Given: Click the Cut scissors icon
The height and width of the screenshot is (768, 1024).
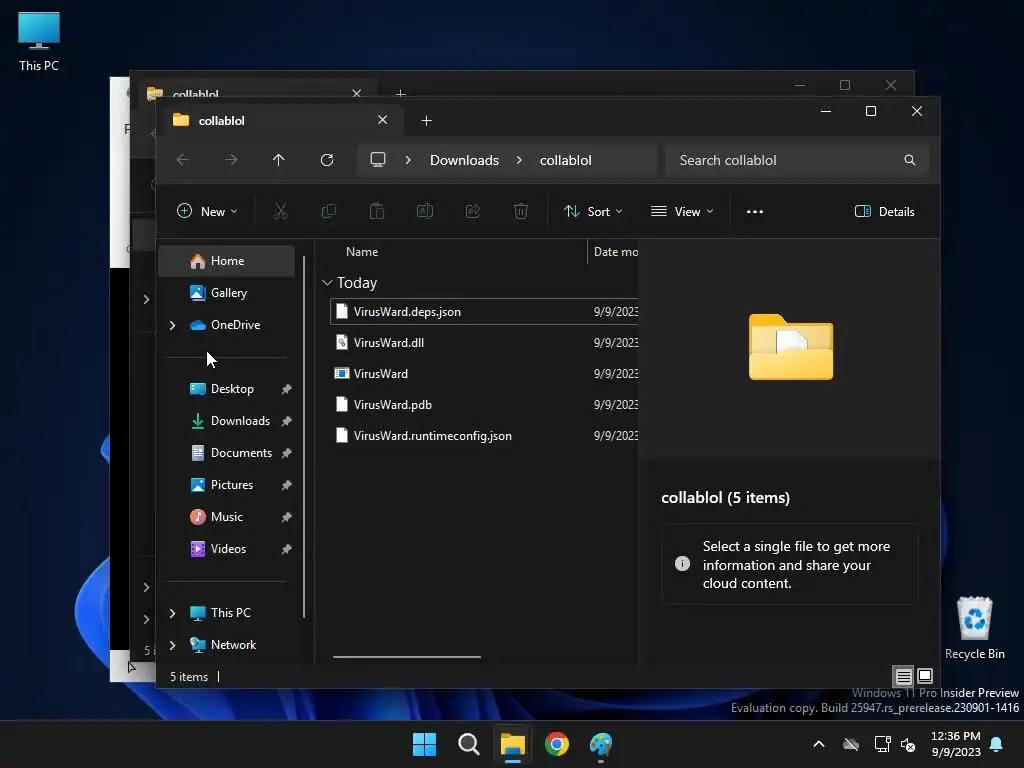Looking at the screenshot, I should coord(280,211).
